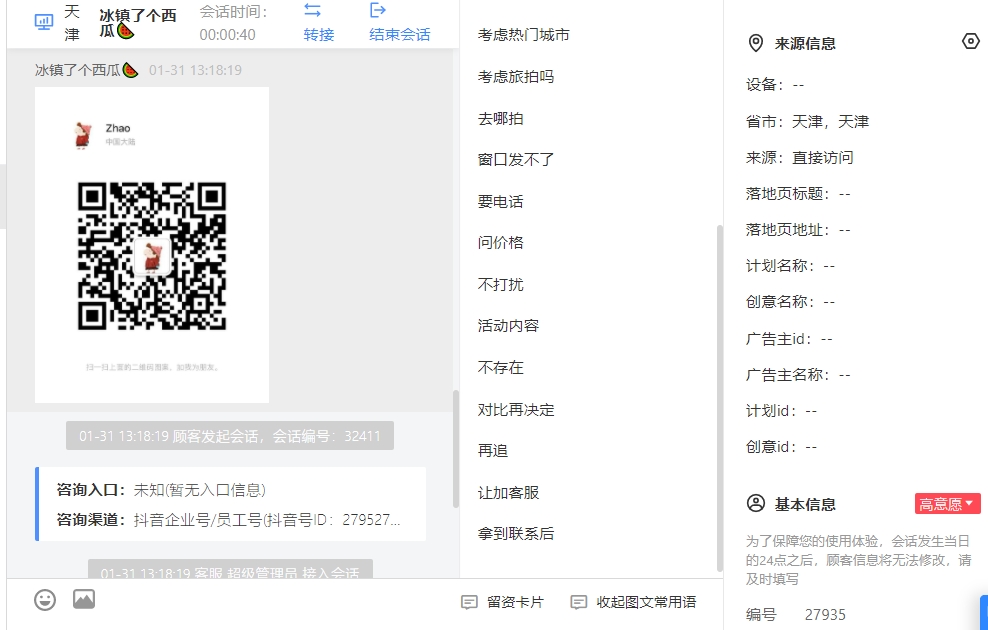
Task: Click the 转接 transfer button
Action: (x=318, y=35)
